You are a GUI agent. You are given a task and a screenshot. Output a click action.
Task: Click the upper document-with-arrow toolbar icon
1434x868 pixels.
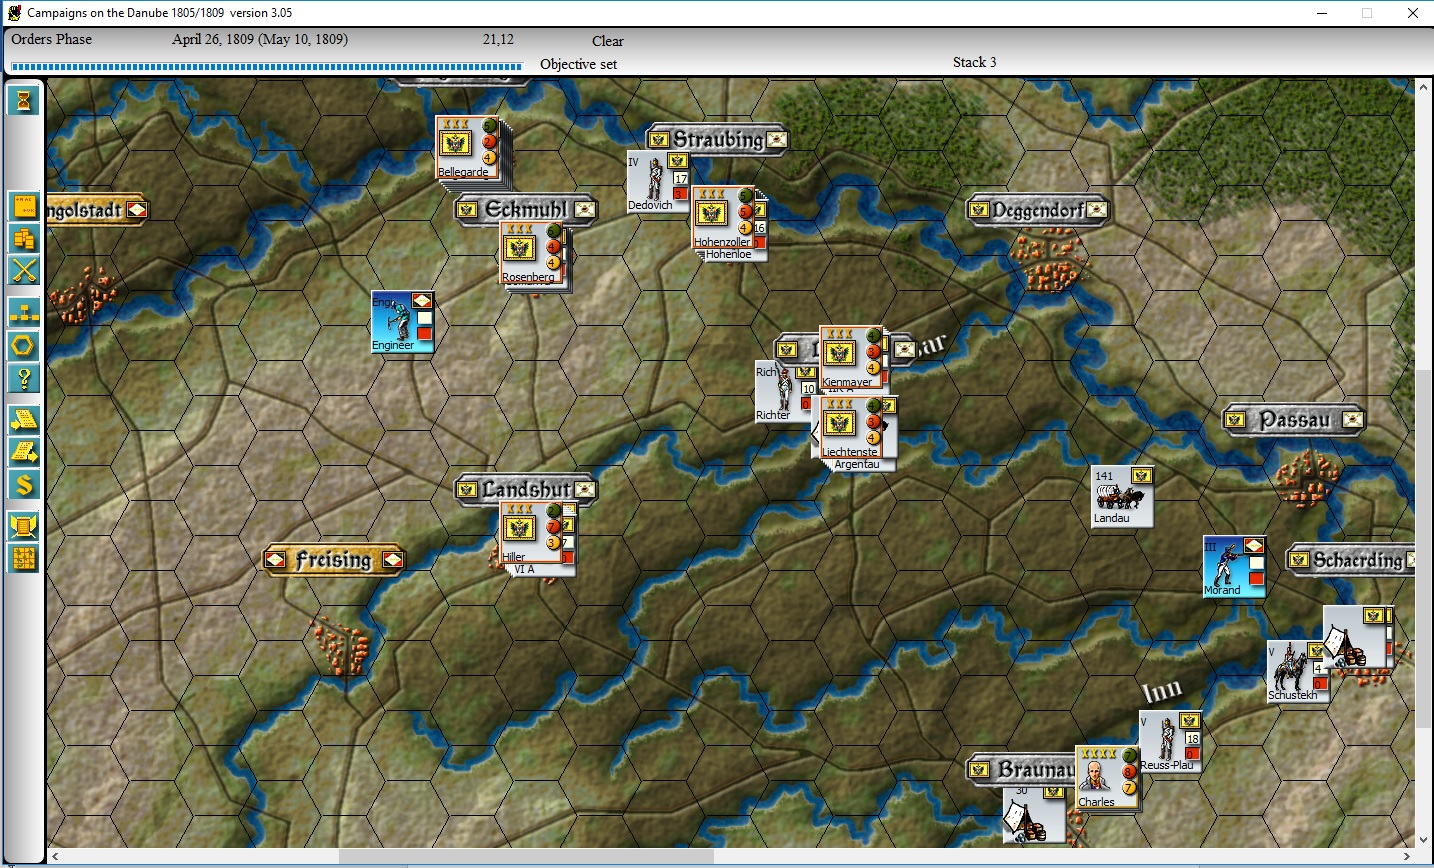click(24, 420)
